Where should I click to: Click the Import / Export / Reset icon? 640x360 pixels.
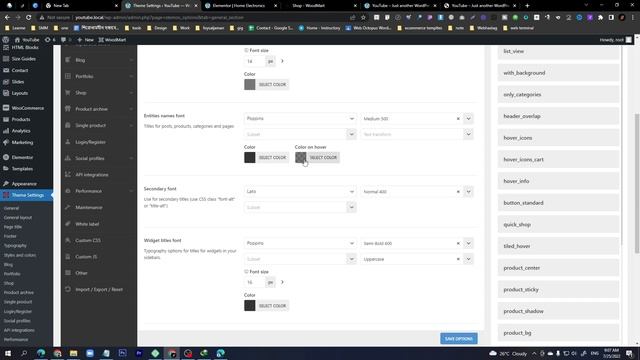tap(68, 289)
